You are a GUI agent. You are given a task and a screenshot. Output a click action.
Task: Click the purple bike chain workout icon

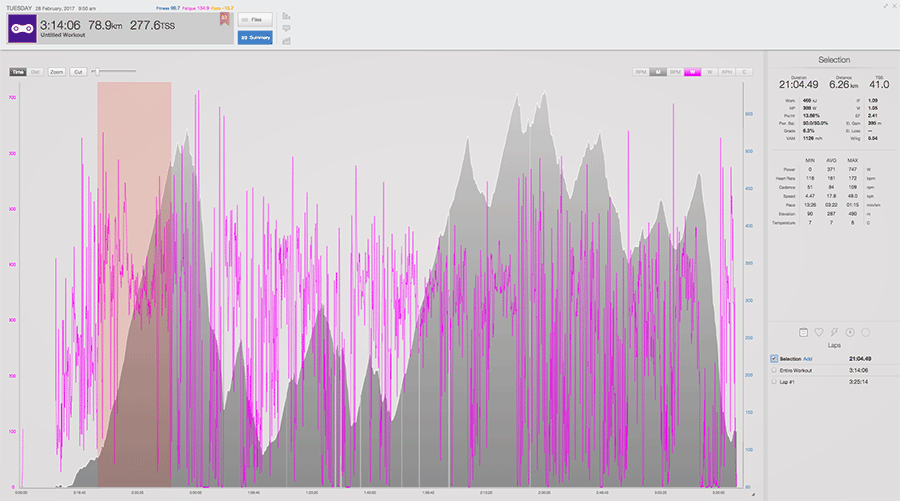(22, 28)
